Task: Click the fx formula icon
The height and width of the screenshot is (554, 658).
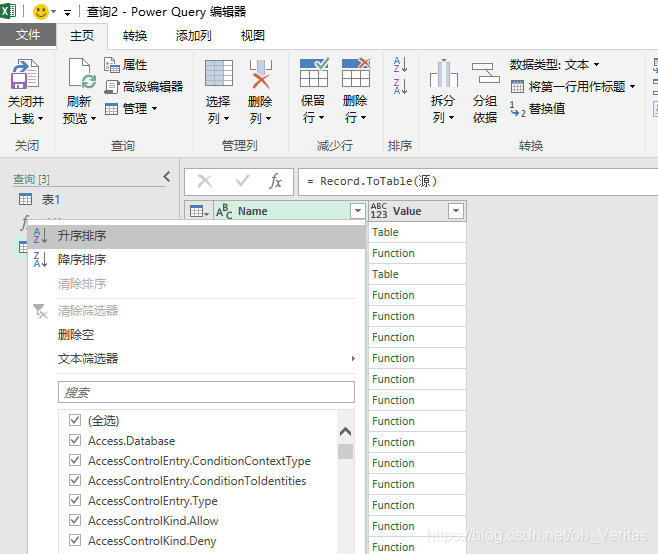Action: point(275,181)
